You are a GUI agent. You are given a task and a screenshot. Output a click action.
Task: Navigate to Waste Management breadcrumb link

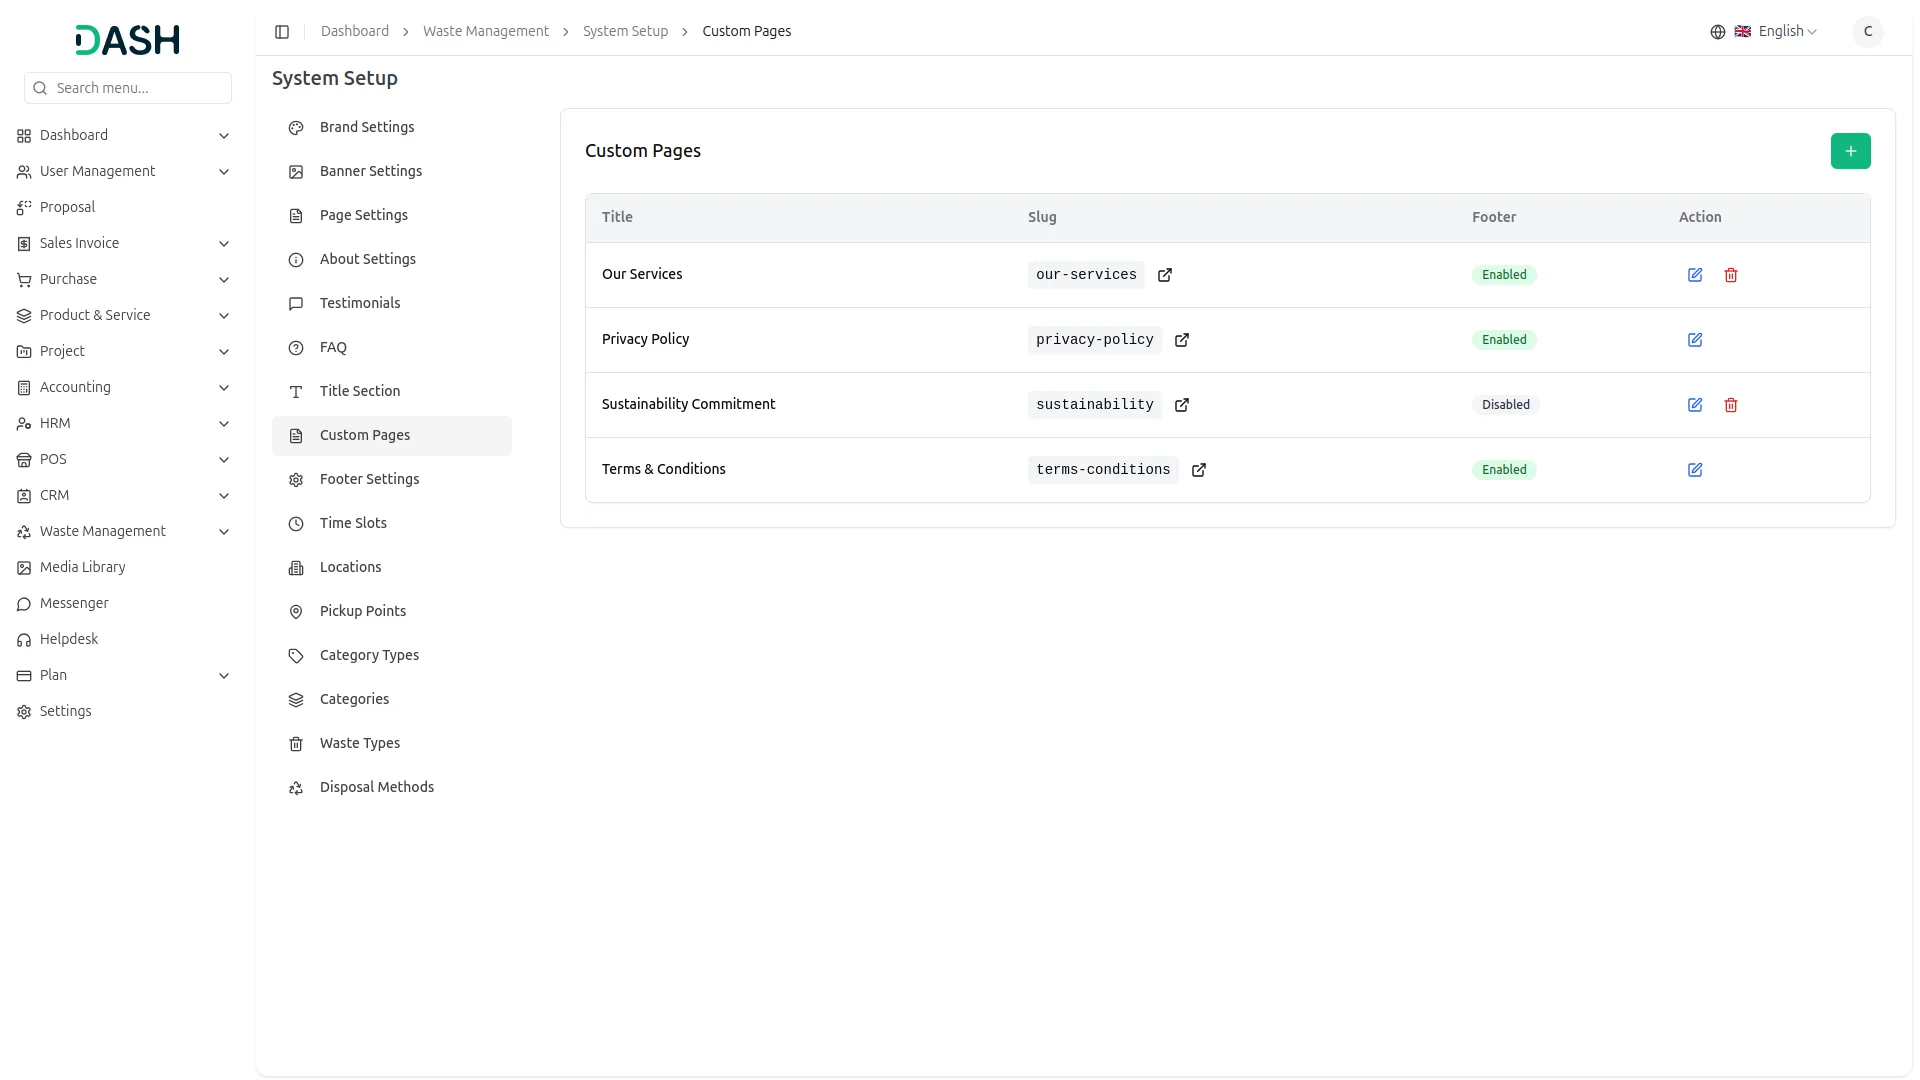click(x=485, y=32)
